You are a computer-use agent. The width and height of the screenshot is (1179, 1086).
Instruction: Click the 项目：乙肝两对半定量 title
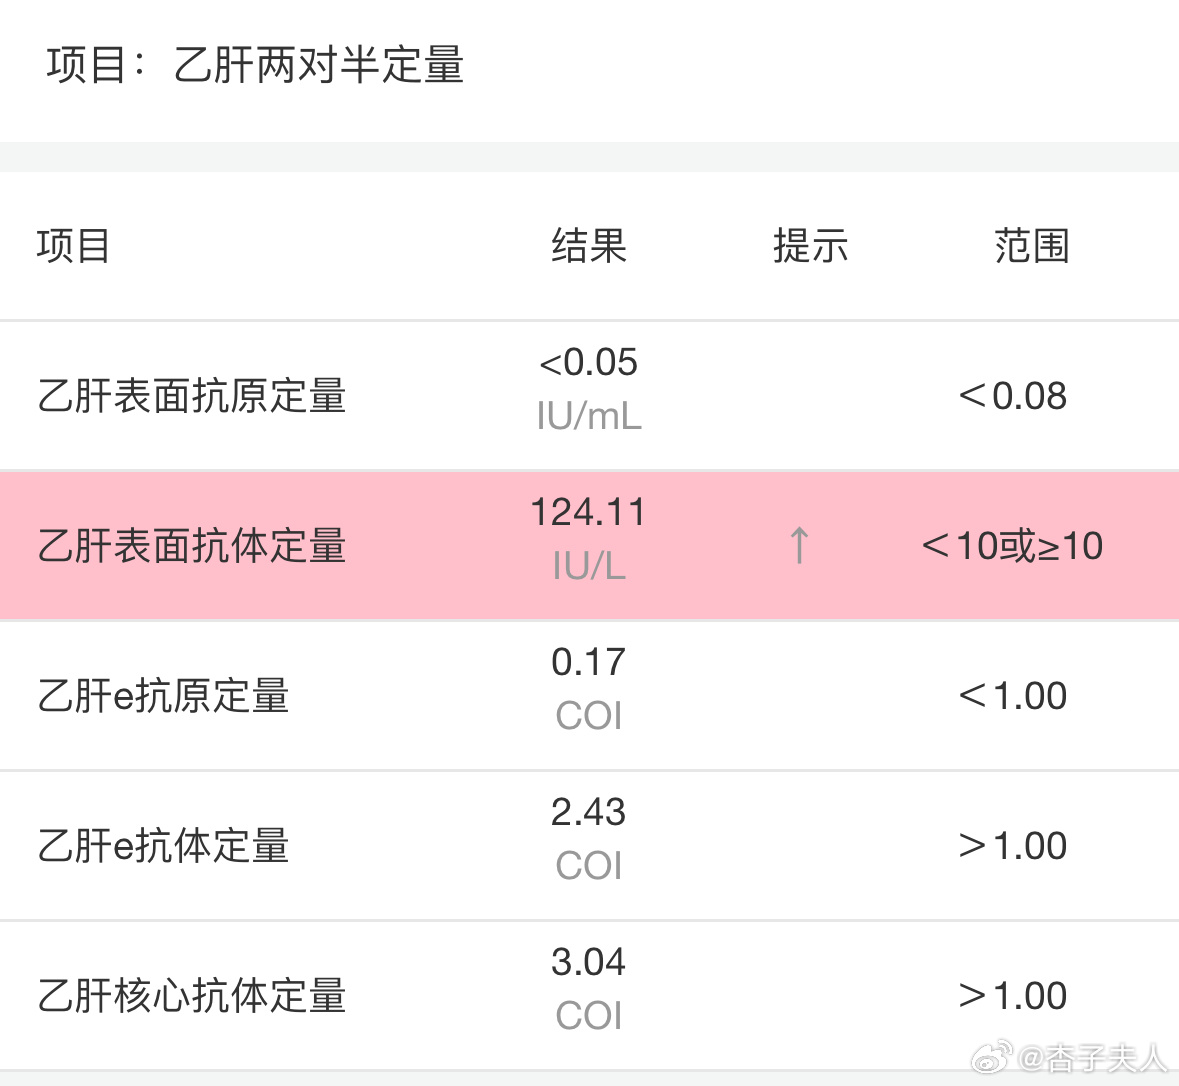tap(255, 65)
